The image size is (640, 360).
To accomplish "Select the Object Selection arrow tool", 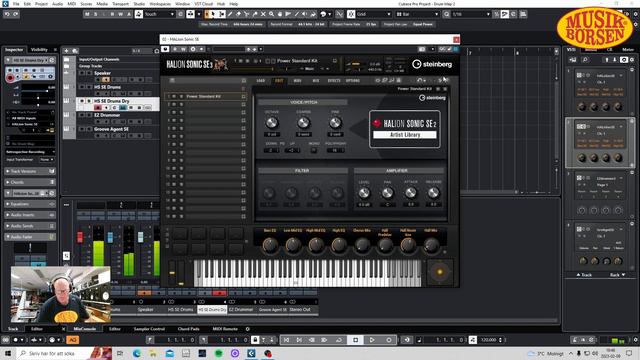I will (x=213, y=14).
